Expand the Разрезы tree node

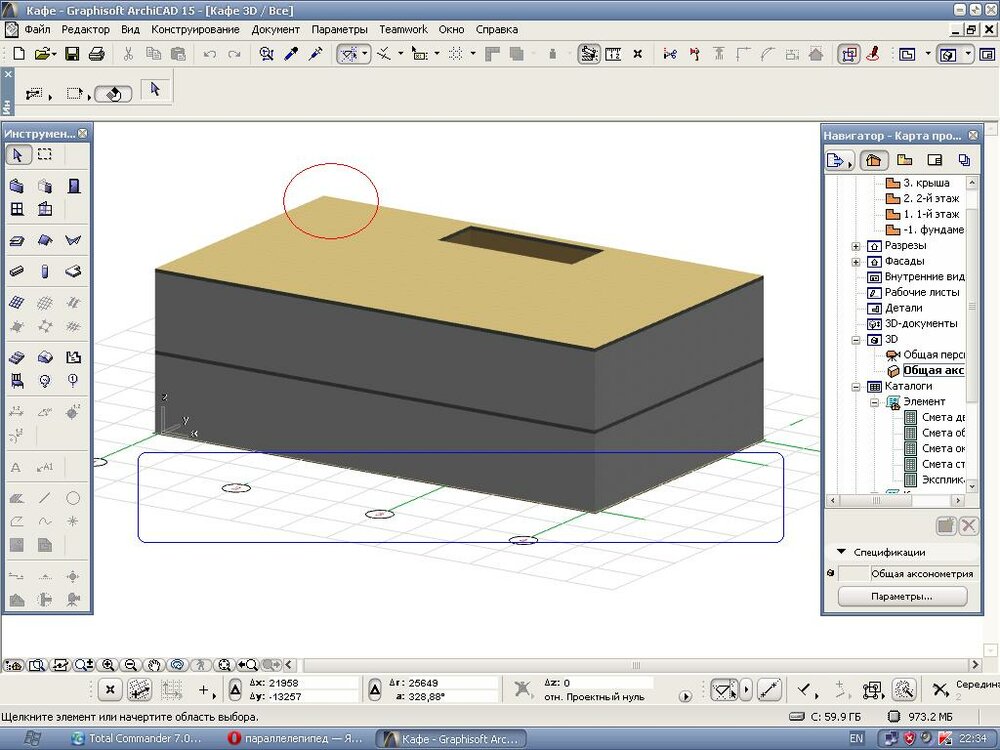856,246
